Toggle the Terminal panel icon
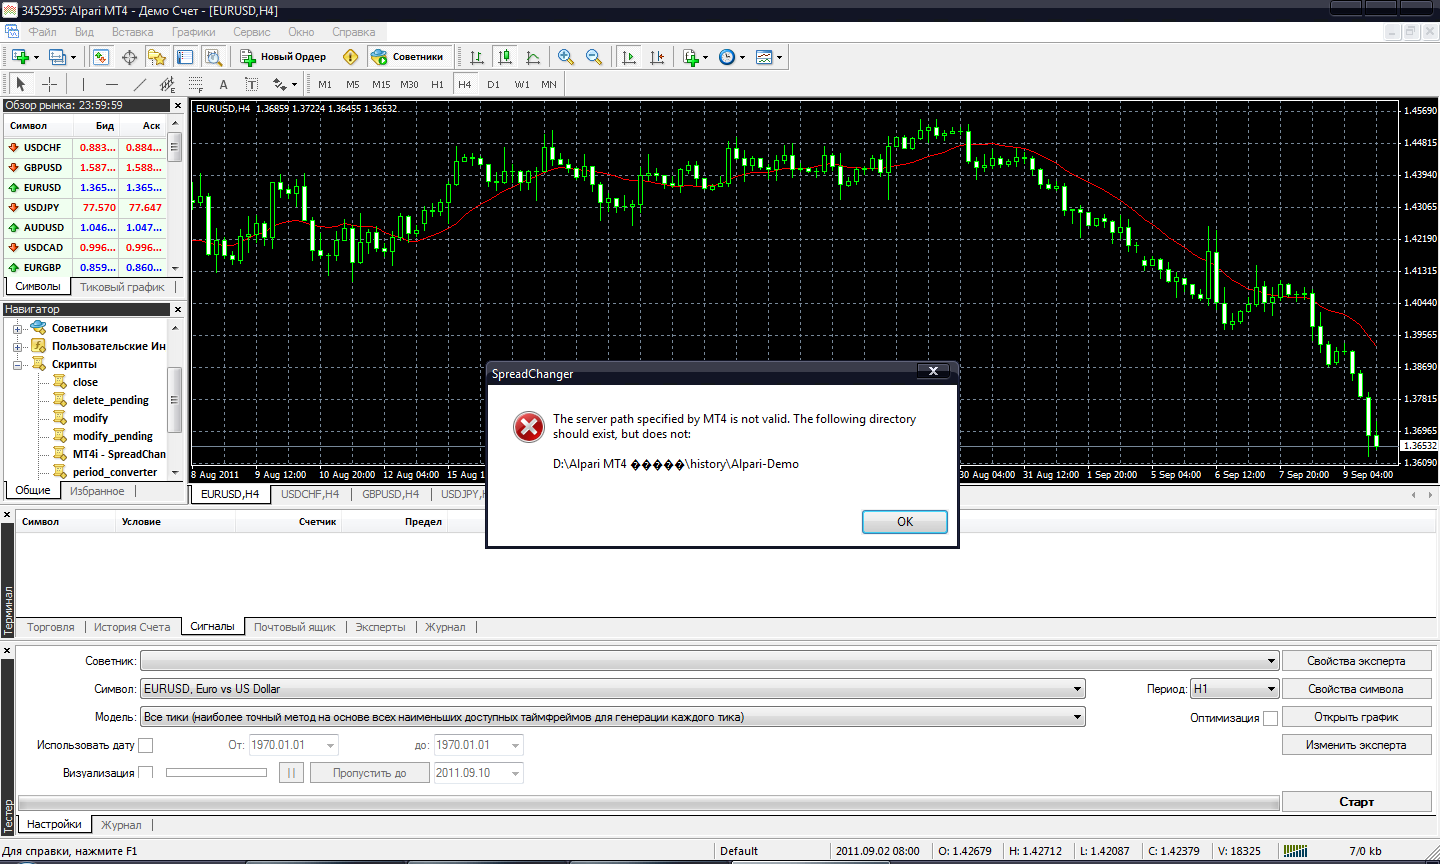This screenshot has width=1440, height=864. (185, 57)
